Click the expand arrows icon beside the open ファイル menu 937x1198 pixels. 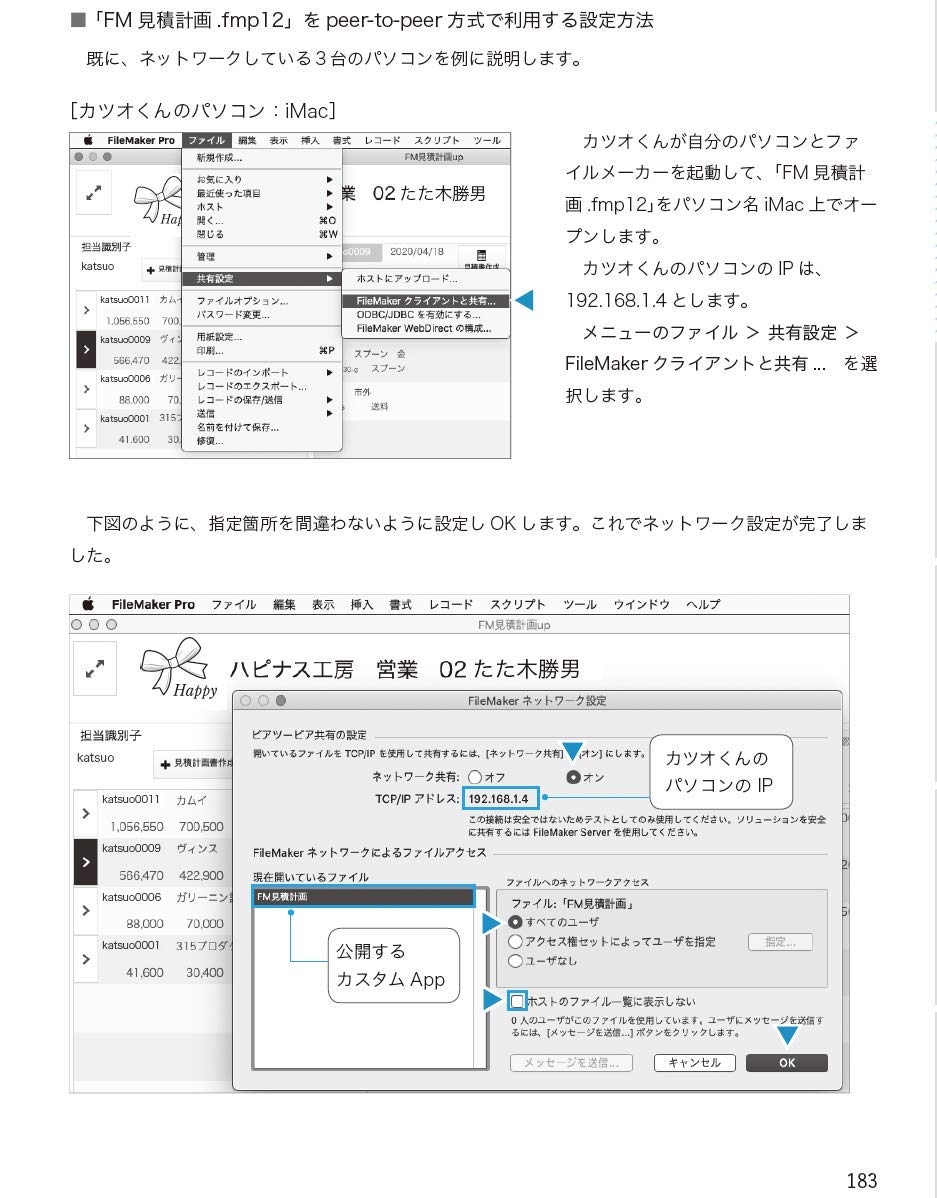(94, 193)
